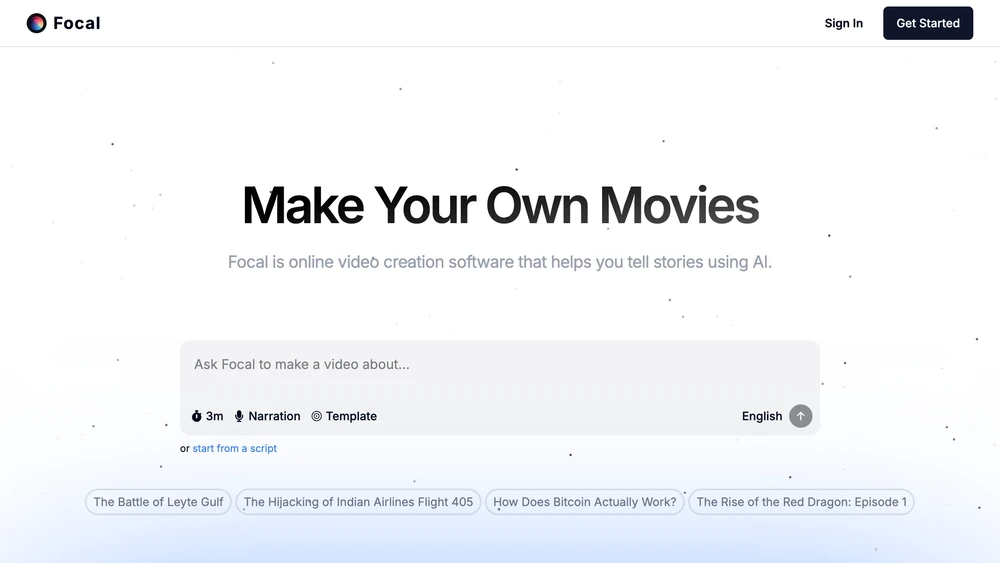Follow the start from a script link

(235, 448)
